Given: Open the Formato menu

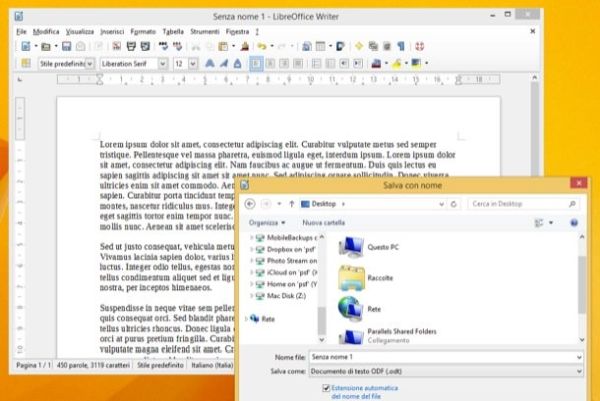Looking at the screenshot, I should tap(143, 31).
